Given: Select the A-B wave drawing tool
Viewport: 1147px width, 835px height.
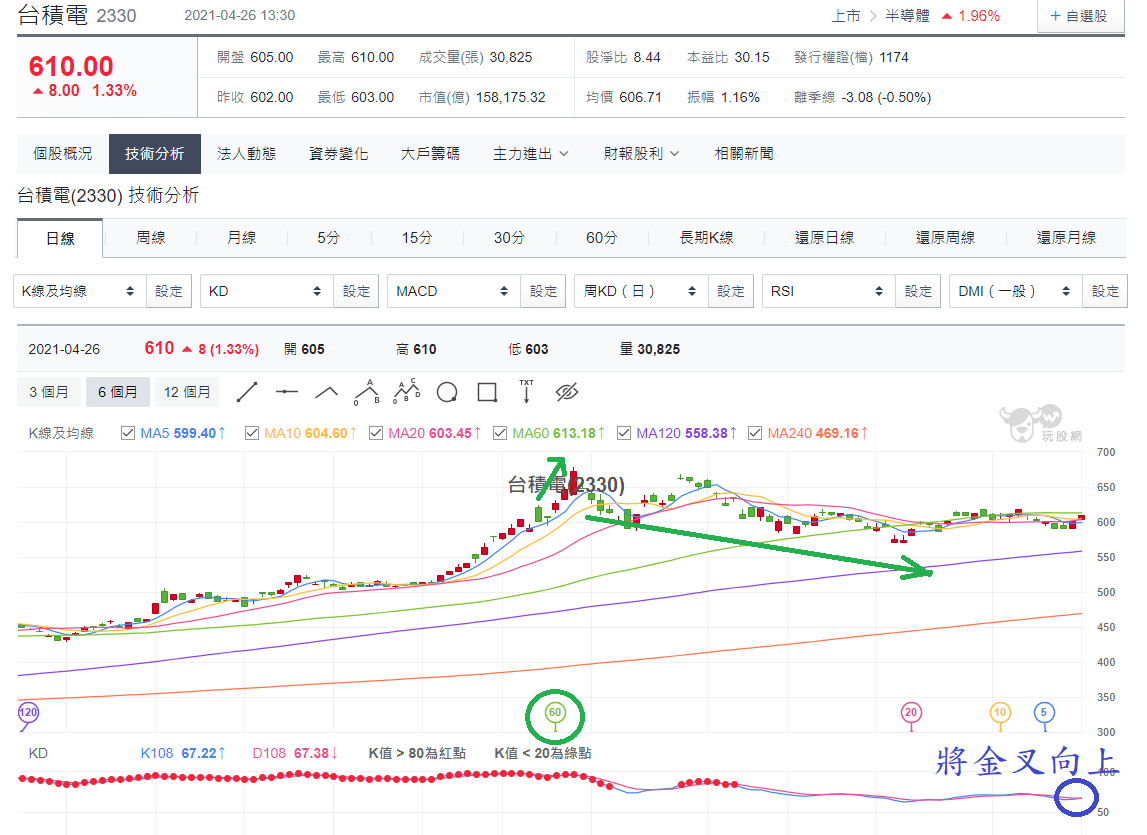Looking at the screenshot, I should [x=366, y=392].
